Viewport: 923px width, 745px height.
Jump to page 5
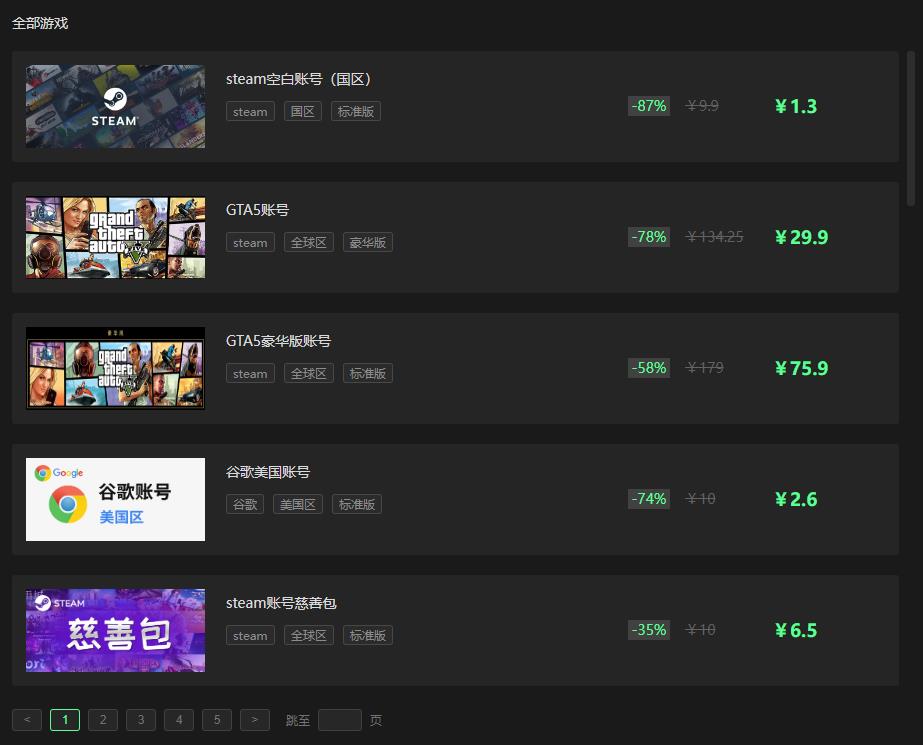(x=217, y=720)
